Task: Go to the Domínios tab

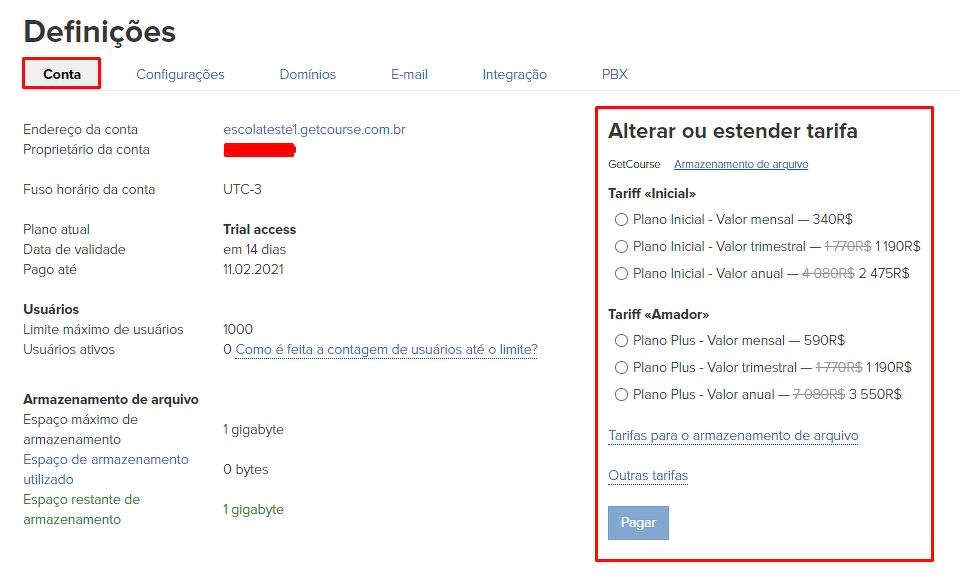Action: 308,74
